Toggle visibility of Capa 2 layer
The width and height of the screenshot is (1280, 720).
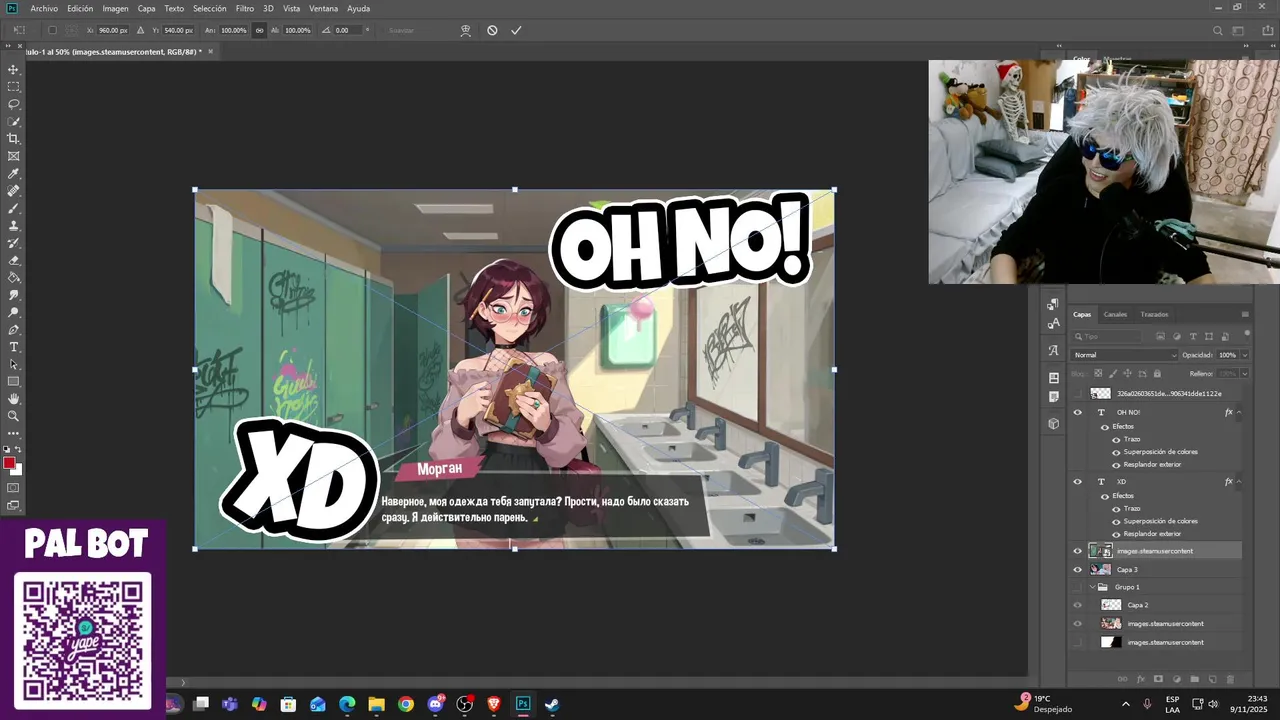pyautogui.click(x=1077, y=605)
